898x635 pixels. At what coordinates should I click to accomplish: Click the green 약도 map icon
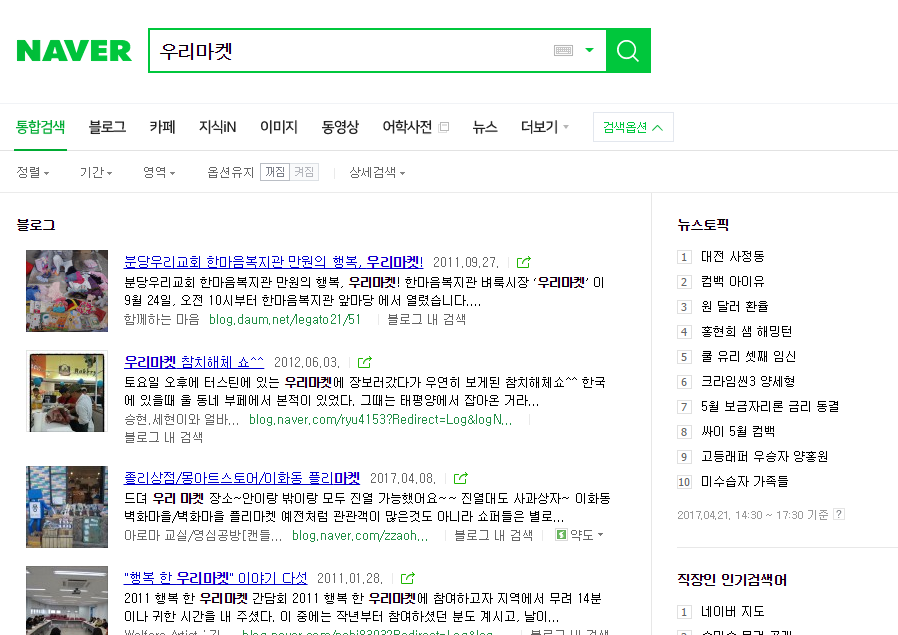(x=561, y=535)
